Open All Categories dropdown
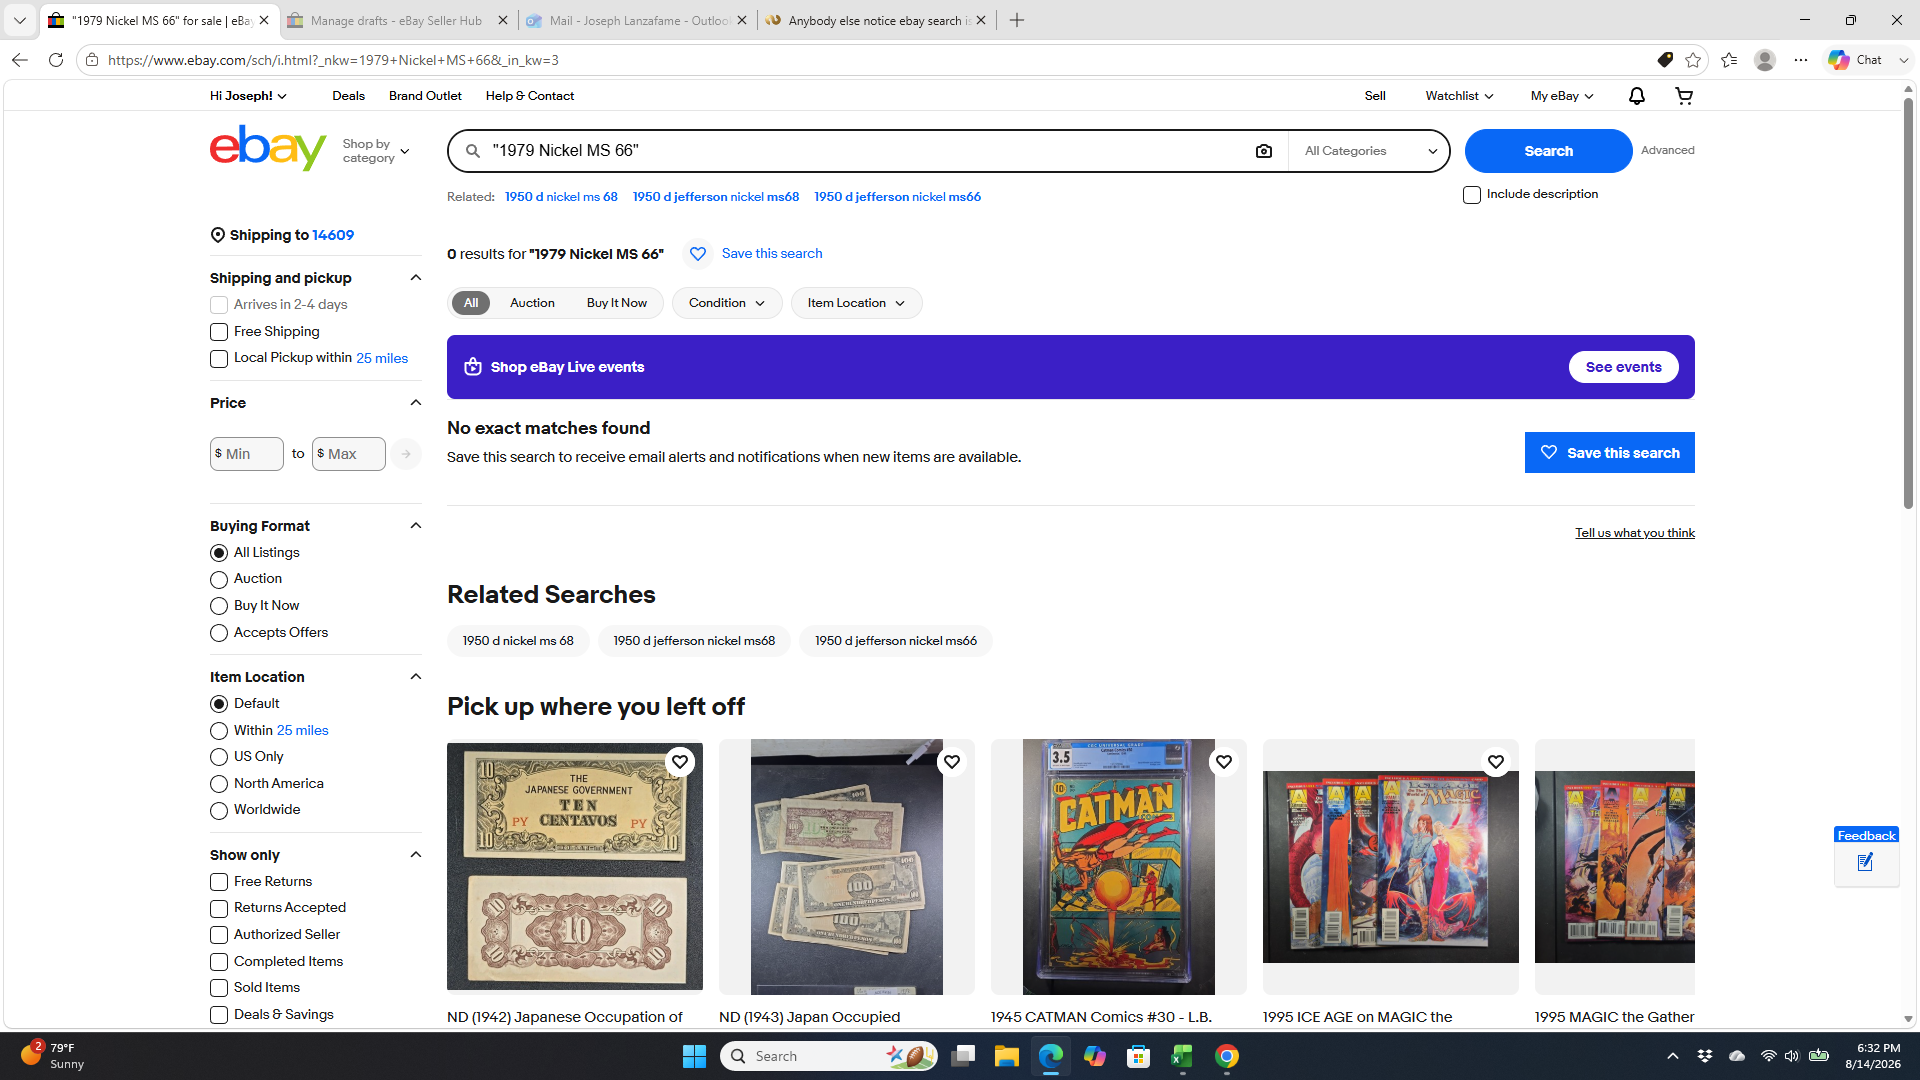 tap(1369, 151)
